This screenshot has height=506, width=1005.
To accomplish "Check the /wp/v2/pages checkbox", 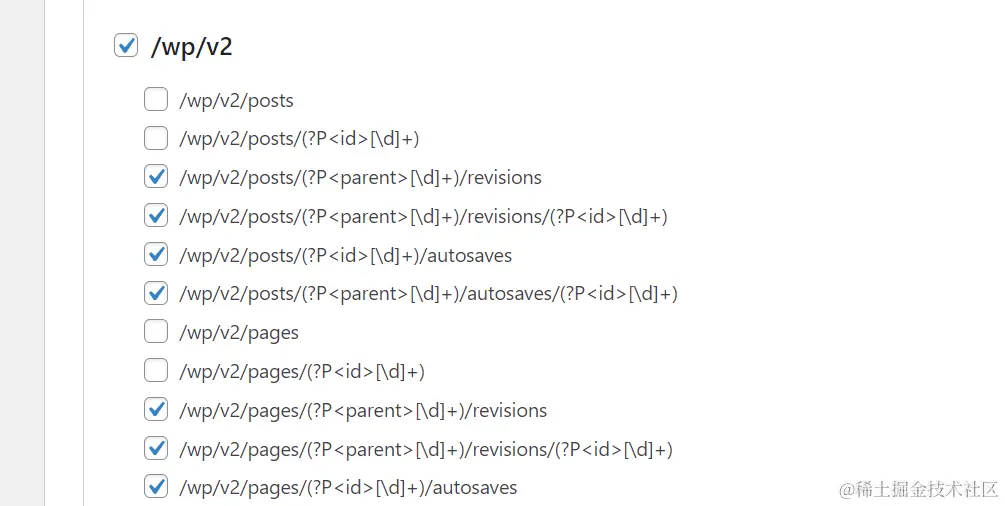I will coord(156,332).
